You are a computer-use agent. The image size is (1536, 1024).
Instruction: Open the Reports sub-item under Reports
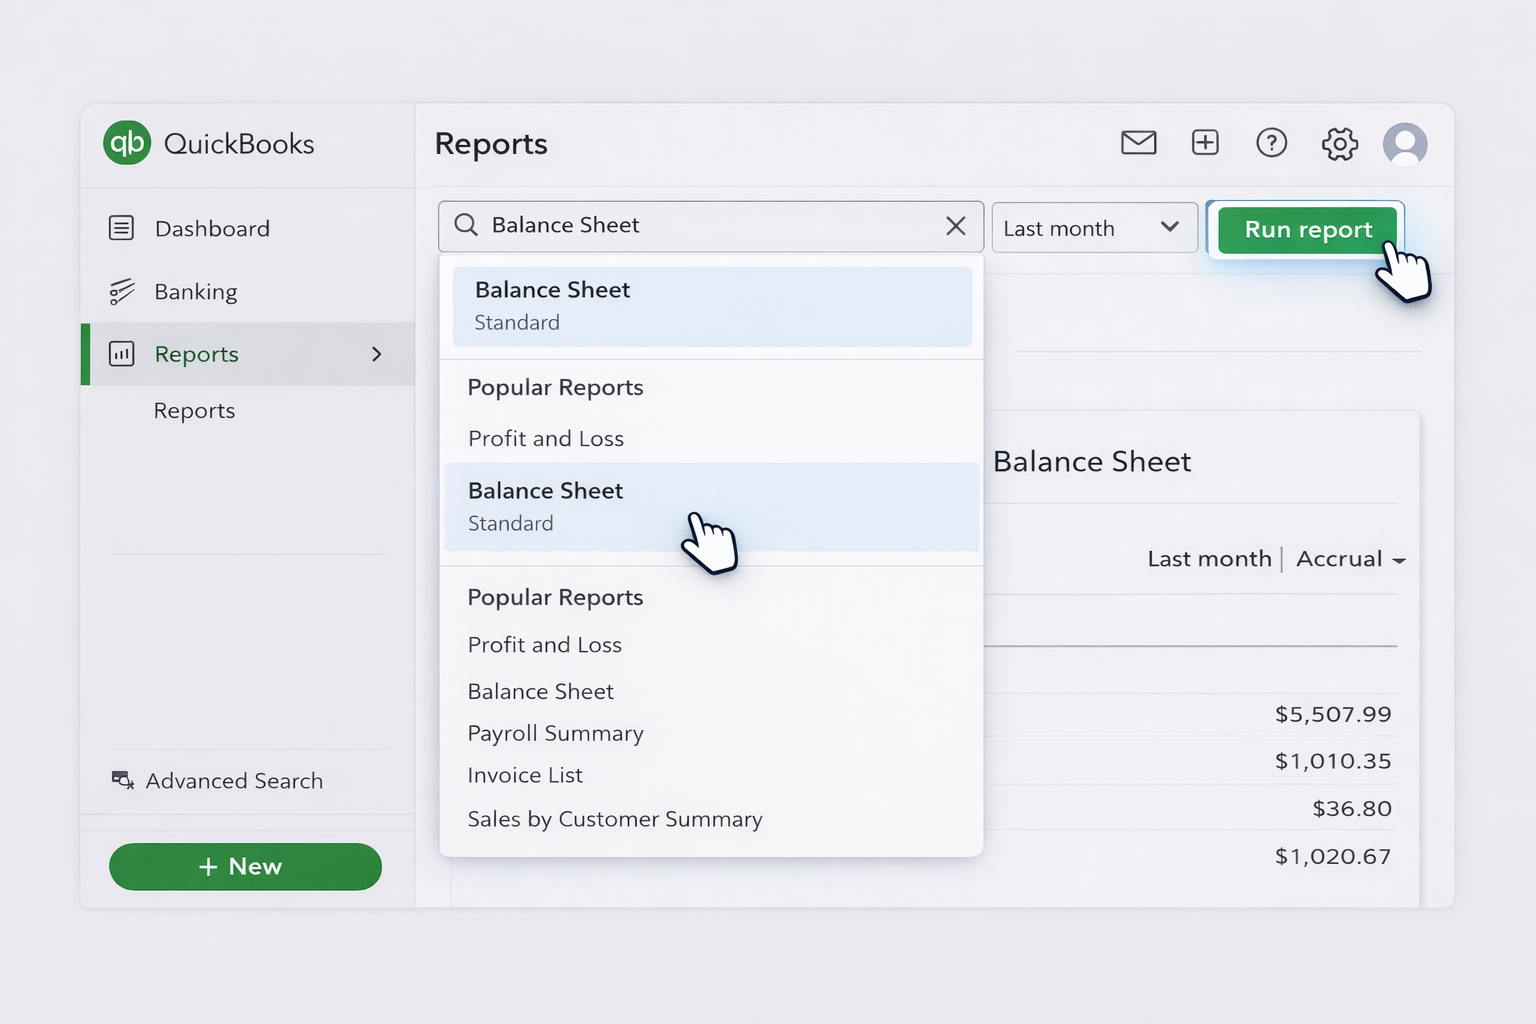(194, 411)
